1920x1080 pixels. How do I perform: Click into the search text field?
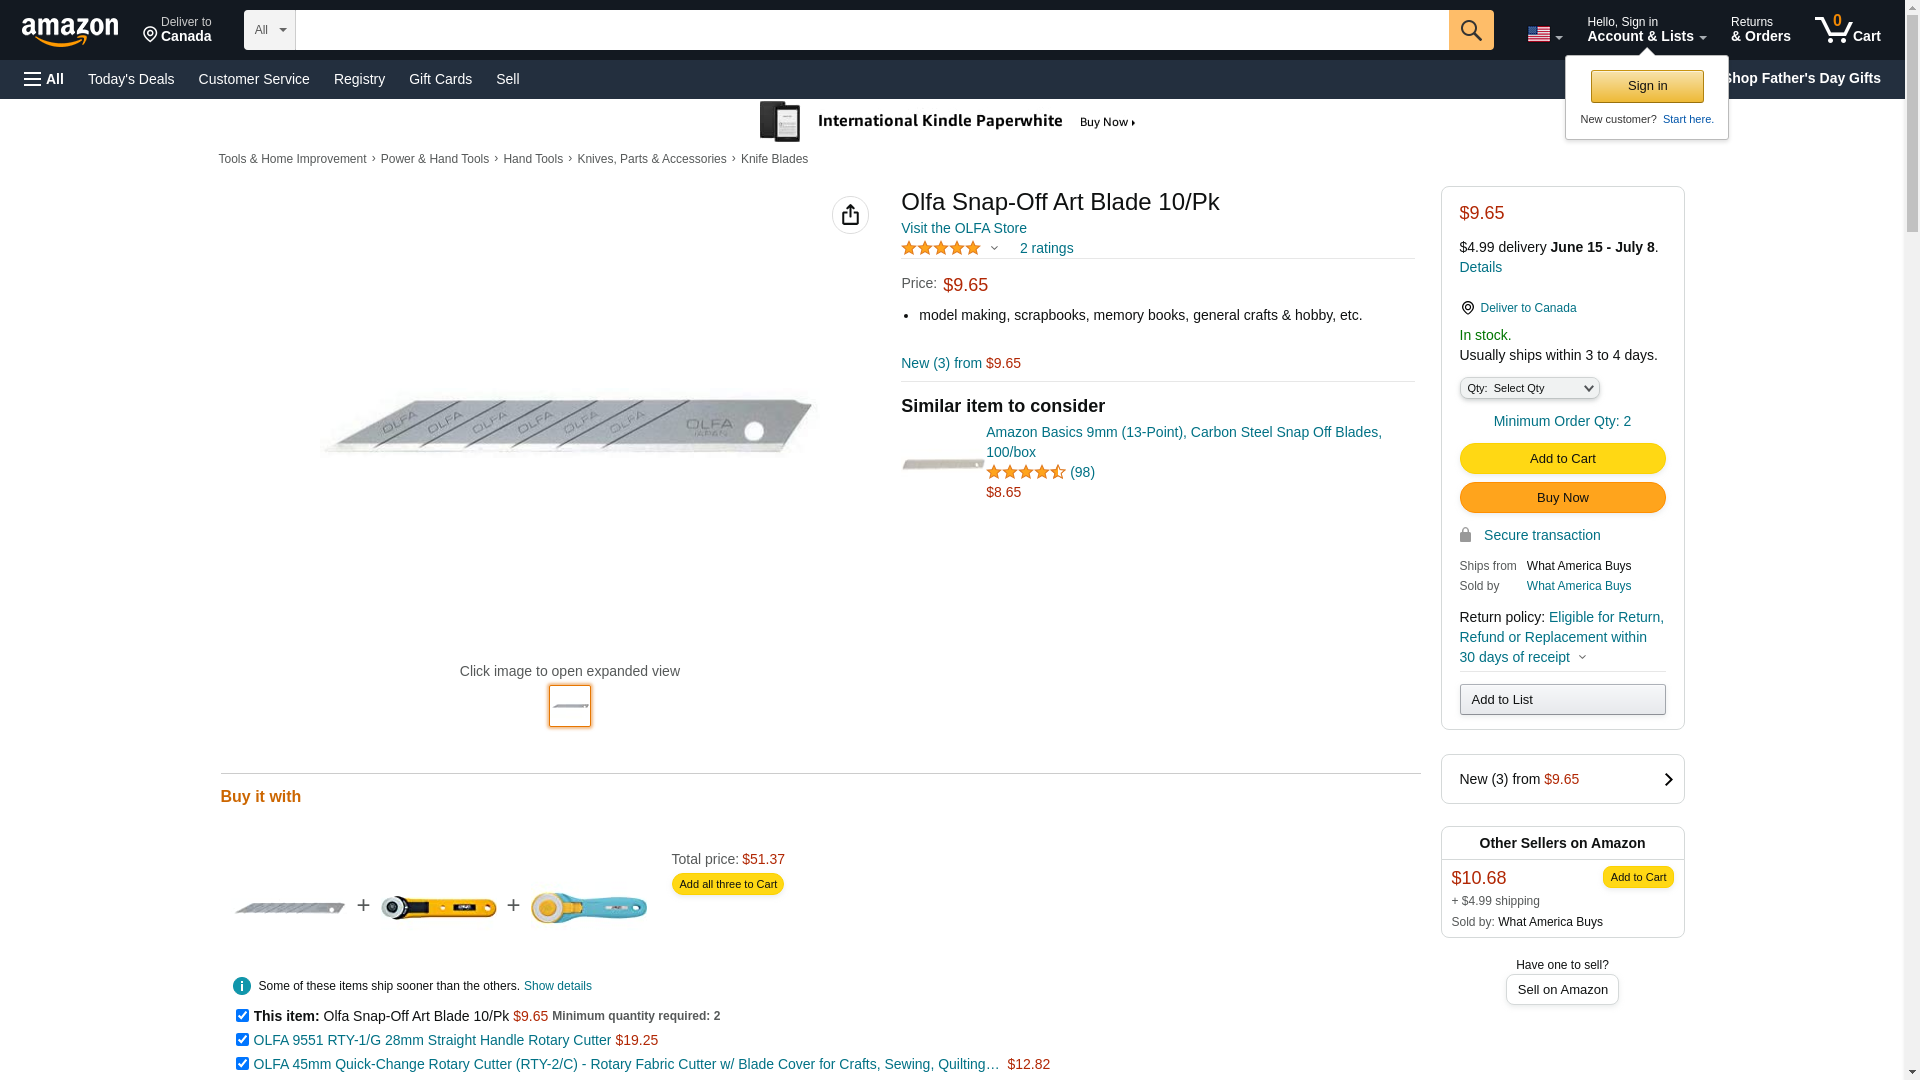[x=870, y=30]
